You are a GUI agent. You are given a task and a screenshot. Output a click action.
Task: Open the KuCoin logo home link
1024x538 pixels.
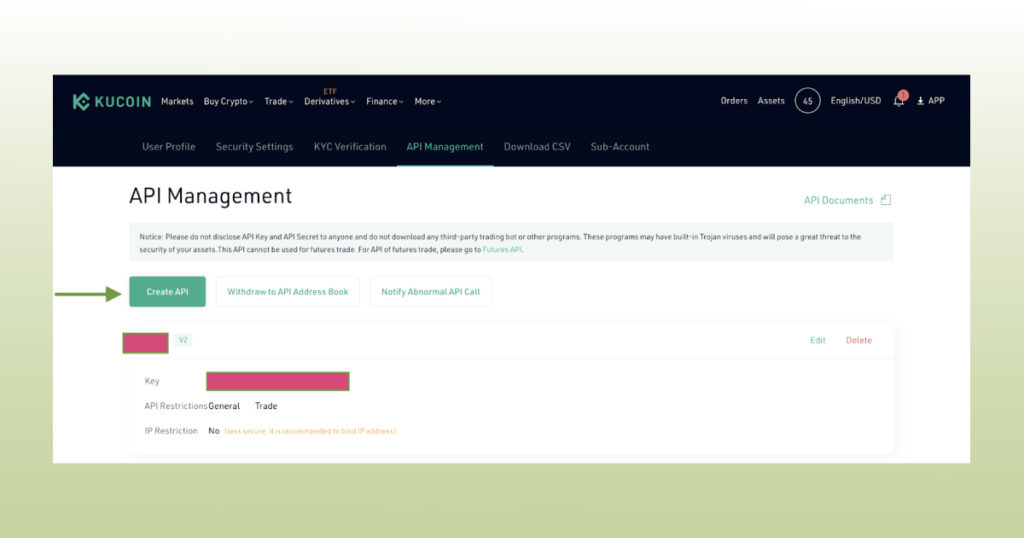112,101
